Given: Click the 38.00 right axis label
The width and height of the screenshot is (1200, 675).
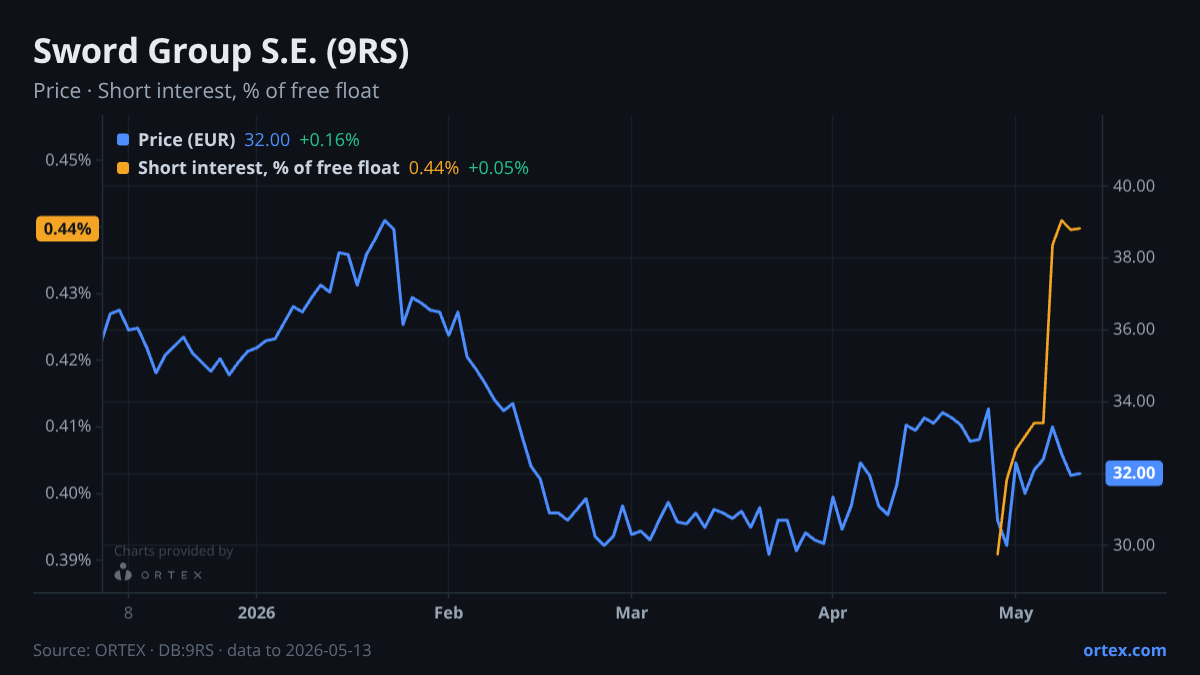Looking at the screenshot, I should [1134, 258].
